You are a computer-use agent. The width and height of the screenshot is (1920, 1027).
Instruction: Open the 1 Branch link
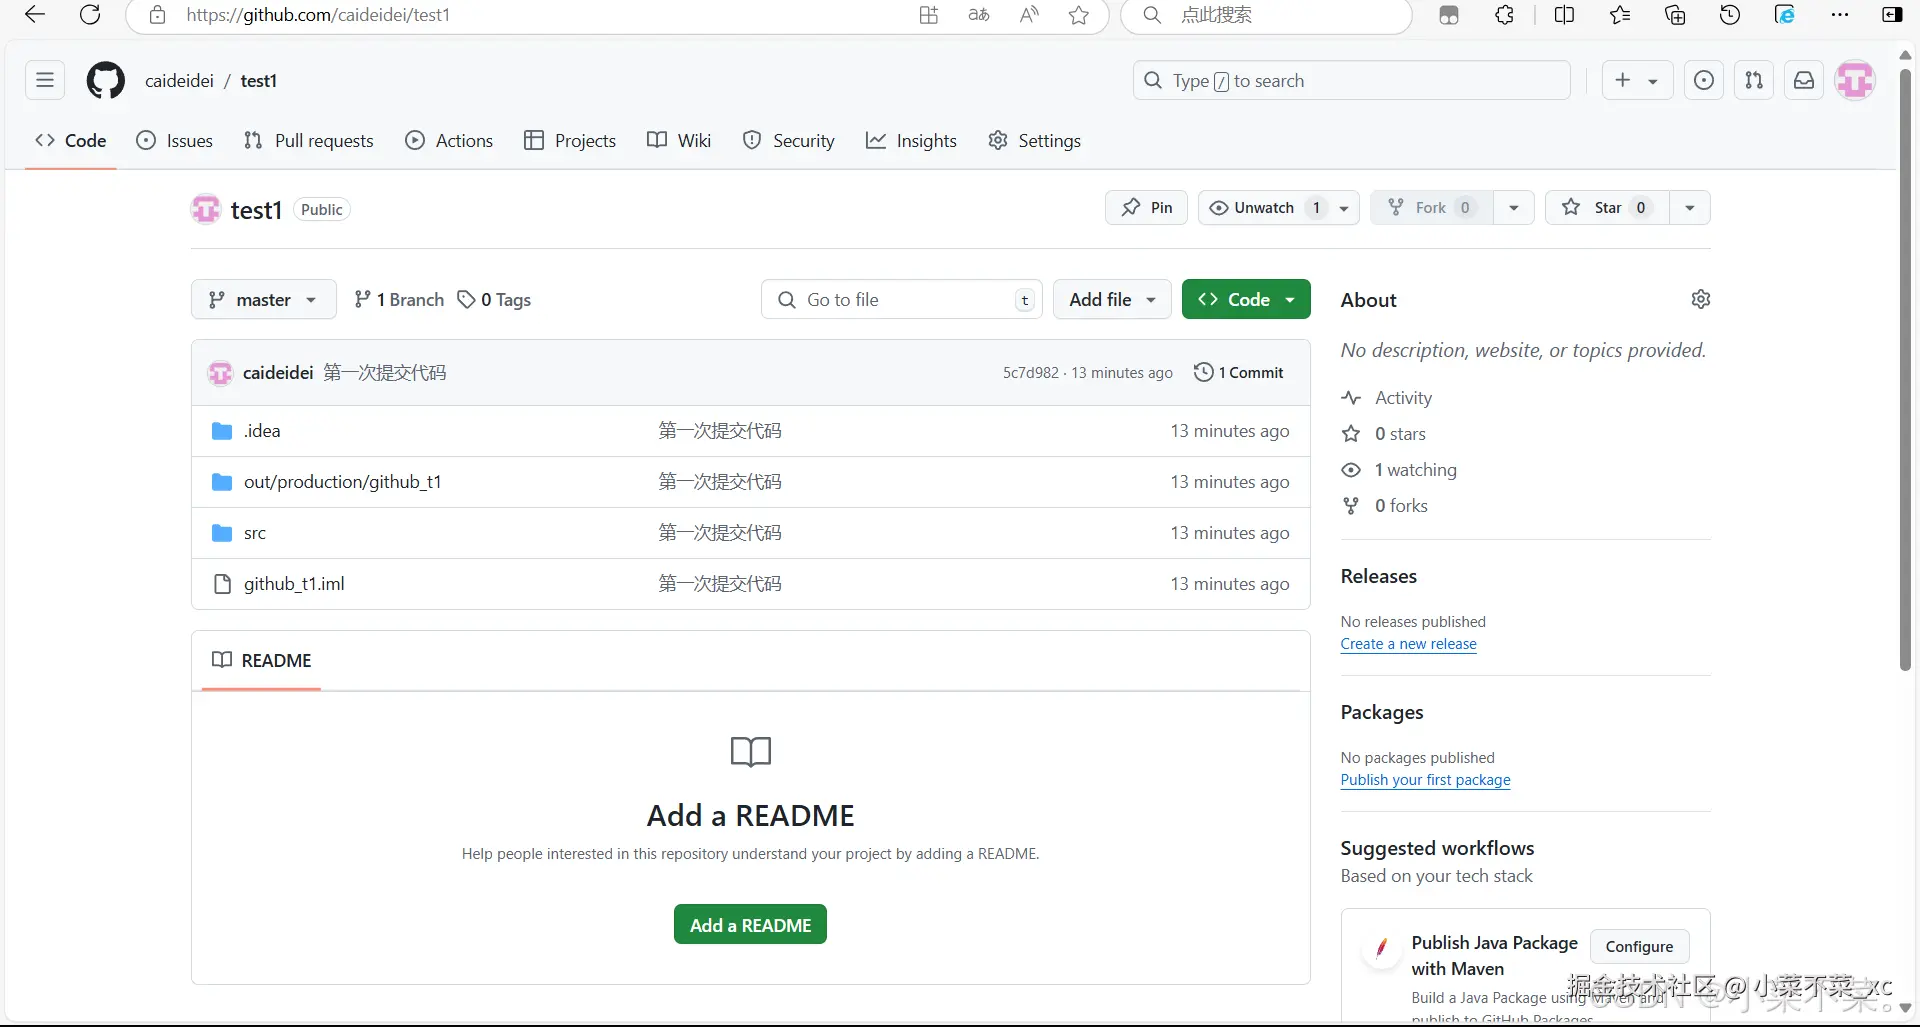(399, 299)
